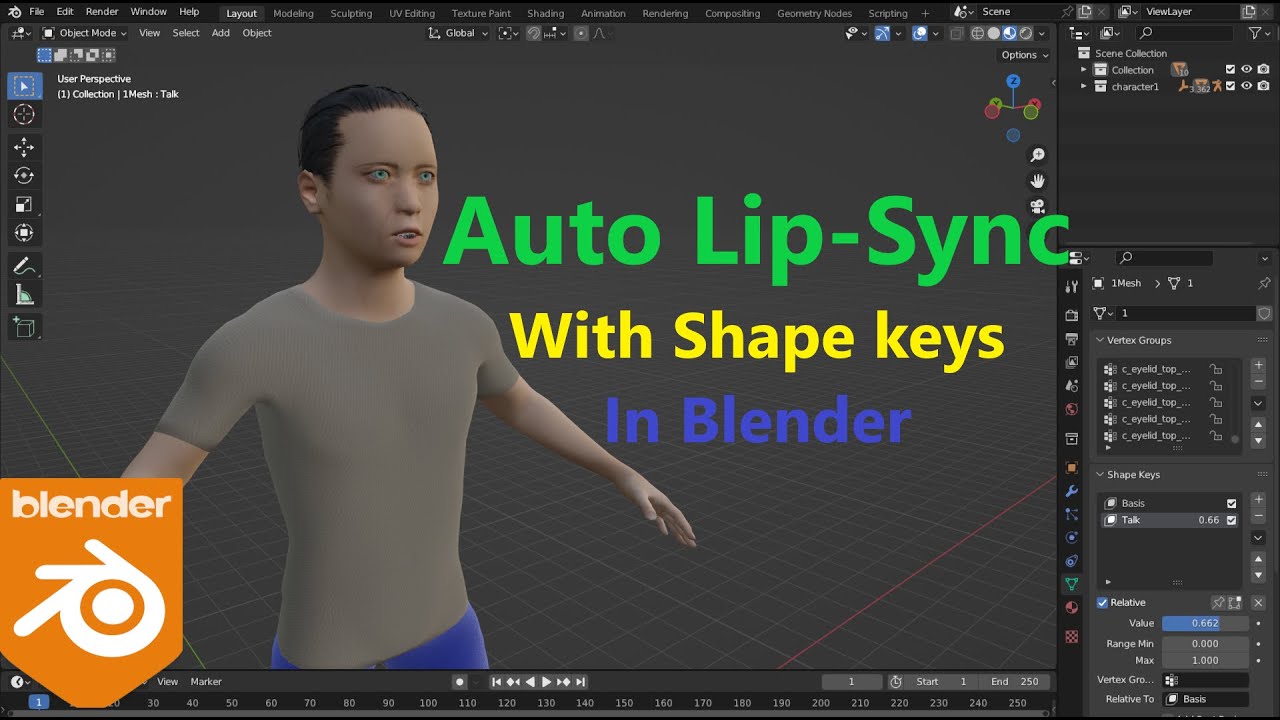Open the World properties tab
This screenshot has width=1280, height=720.
tap(1072, 409)
